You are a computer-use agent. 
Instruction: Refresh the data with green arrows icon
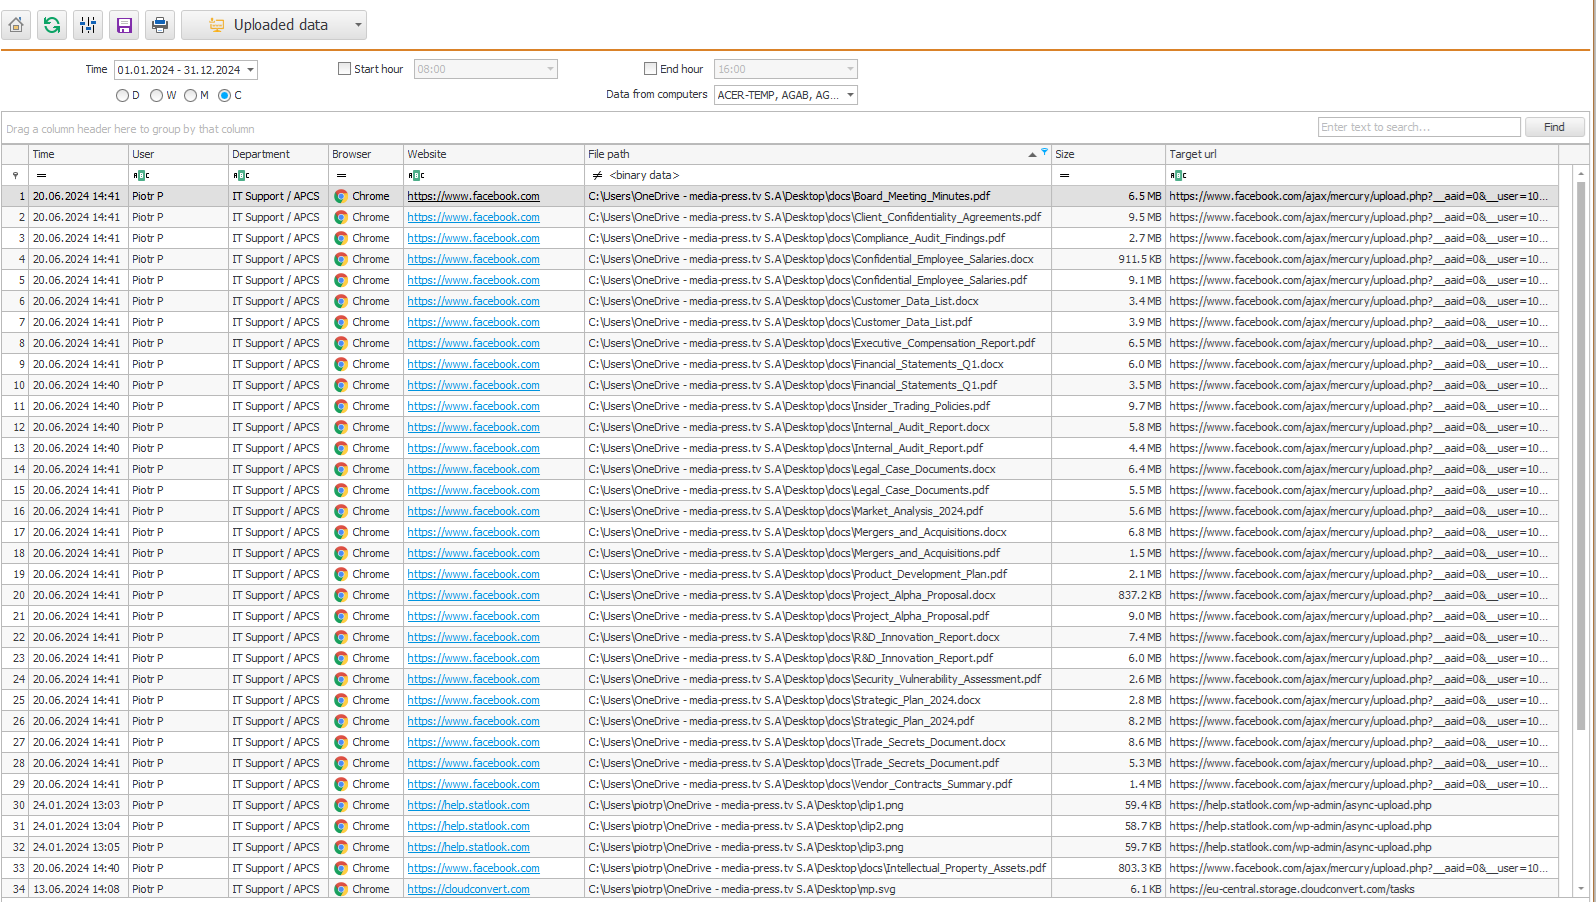tap(52, 25)
